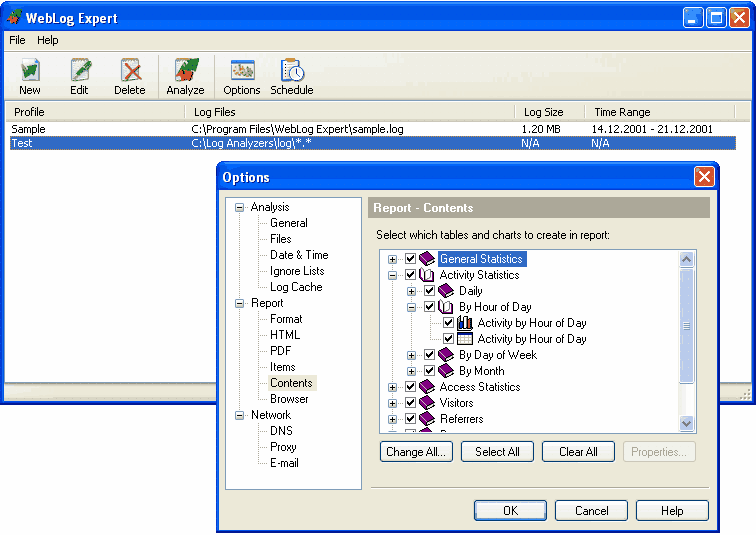The width and height of the screenshot is (756, 535).
Task: Click the contents list scroll-down arrow
Action: (x=687, y=423)
